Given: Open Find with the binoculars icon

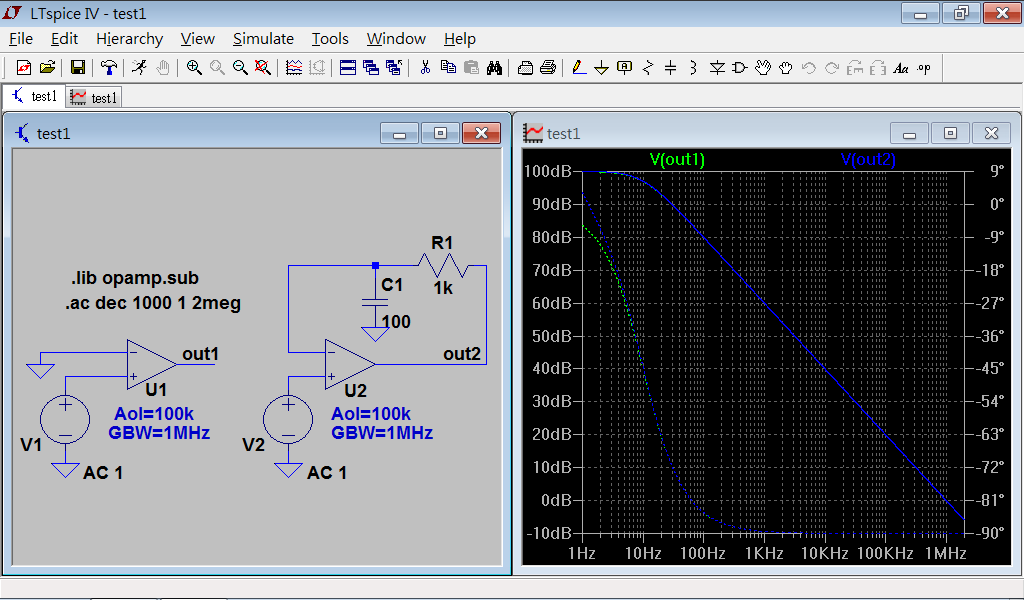Looking at the screenshot, I should [x=494, y=67].
